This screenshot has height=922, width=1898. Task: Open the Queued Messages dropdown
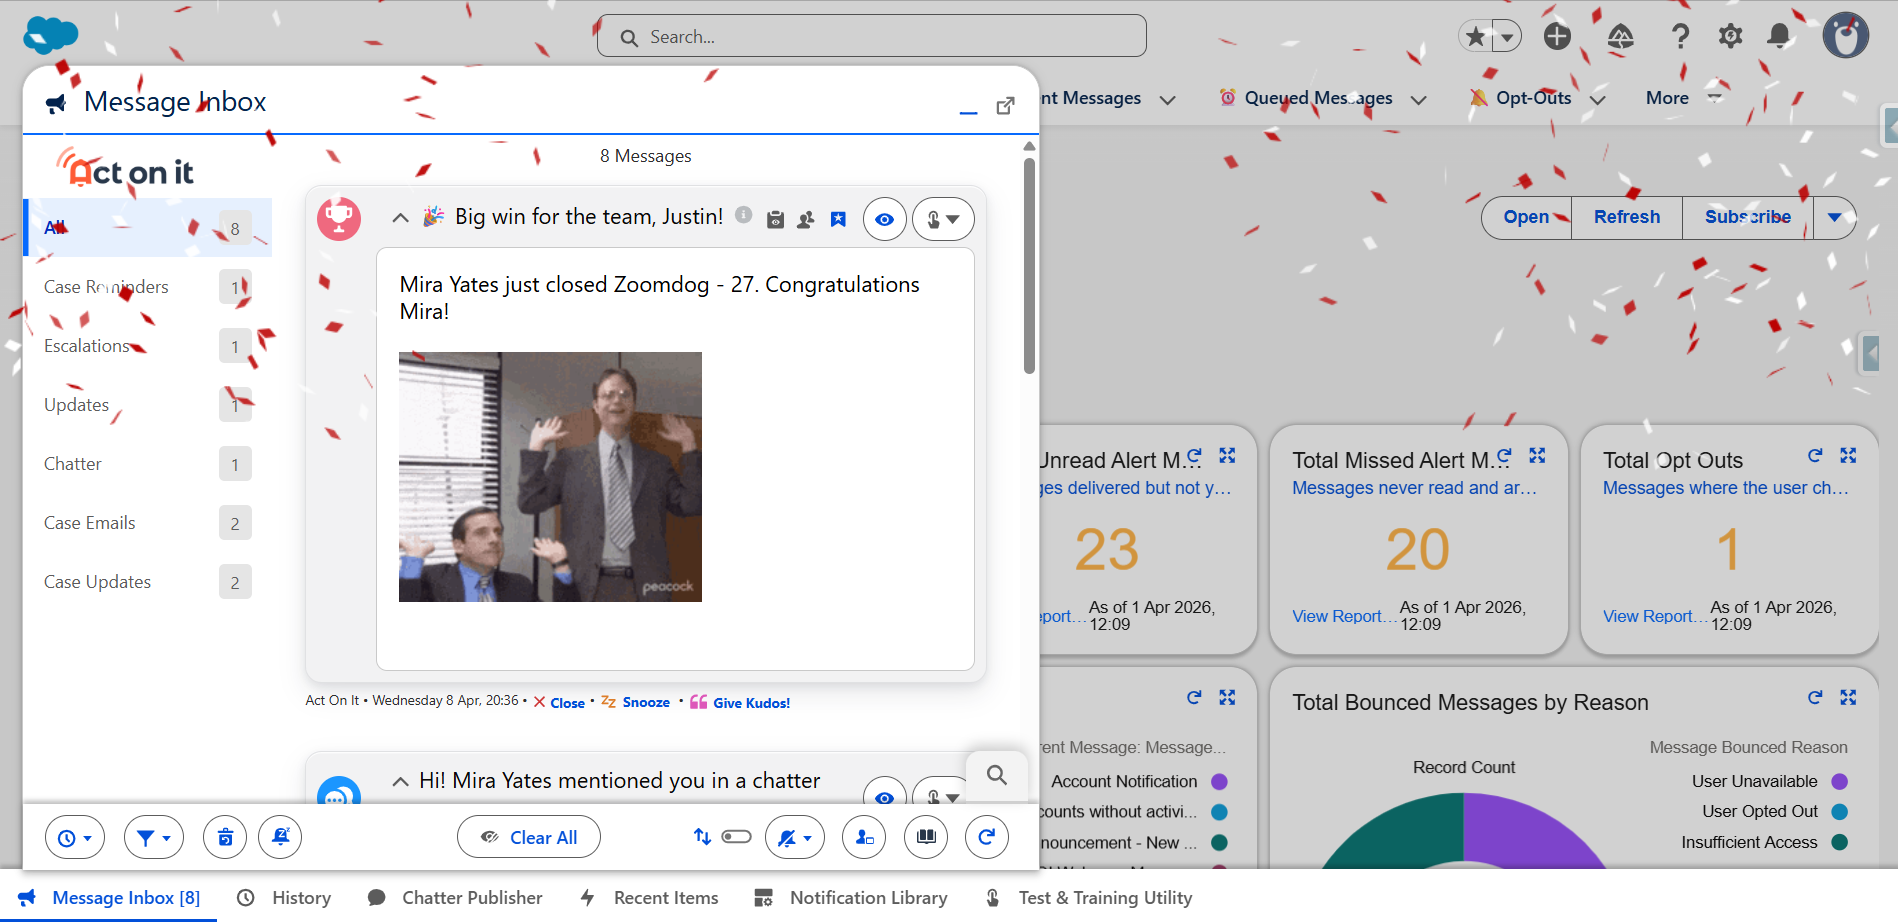(x=1419, y=98)
